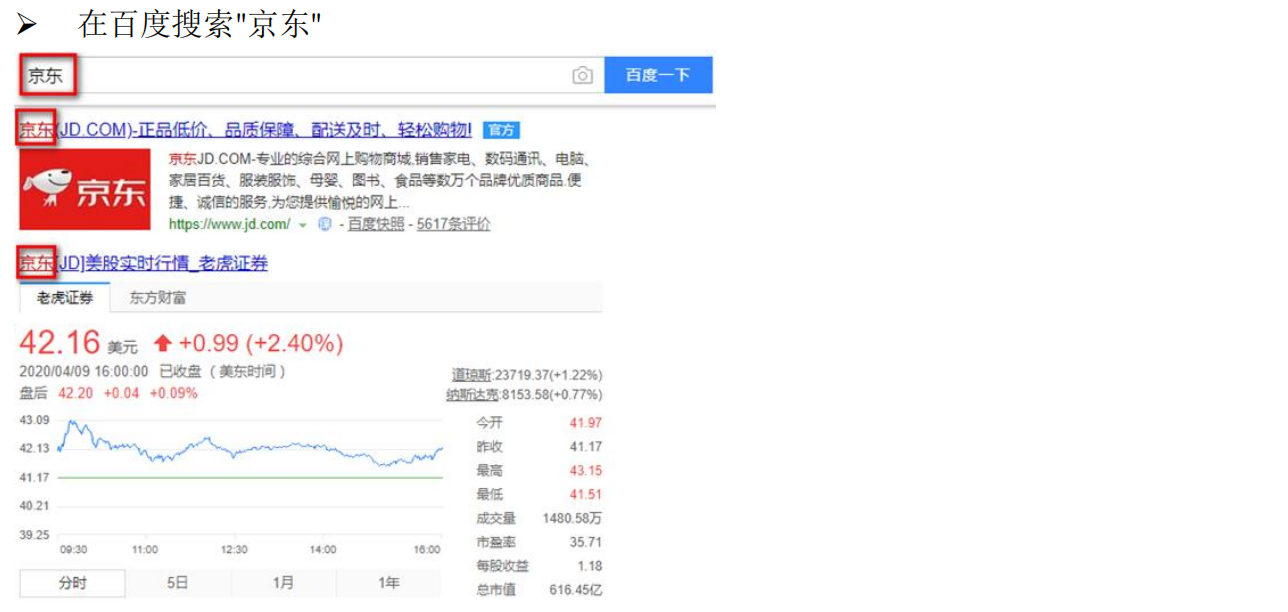Focus the Baidu search input field
Screen dimensions: 1288x612
pos(312,75)
